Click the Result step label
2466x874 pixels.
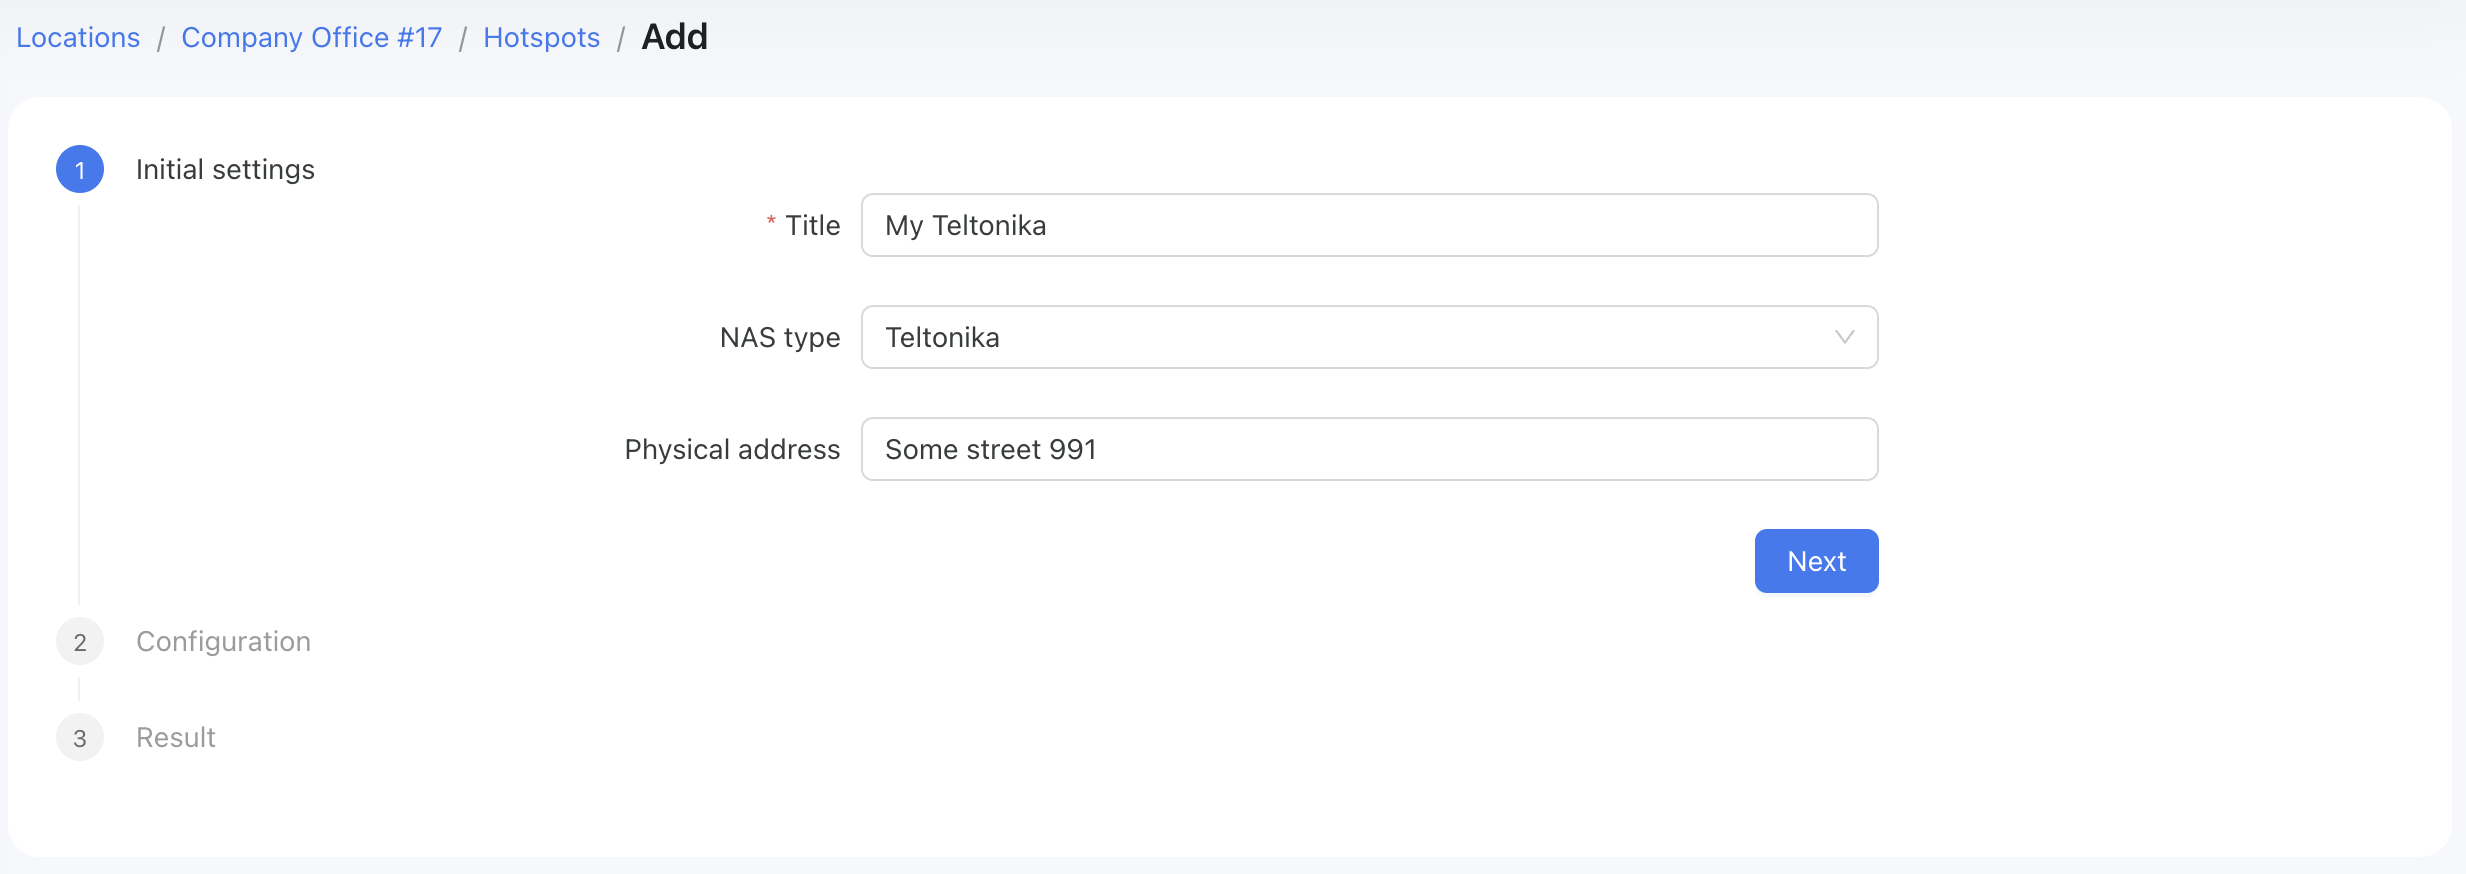click(176, 737)
